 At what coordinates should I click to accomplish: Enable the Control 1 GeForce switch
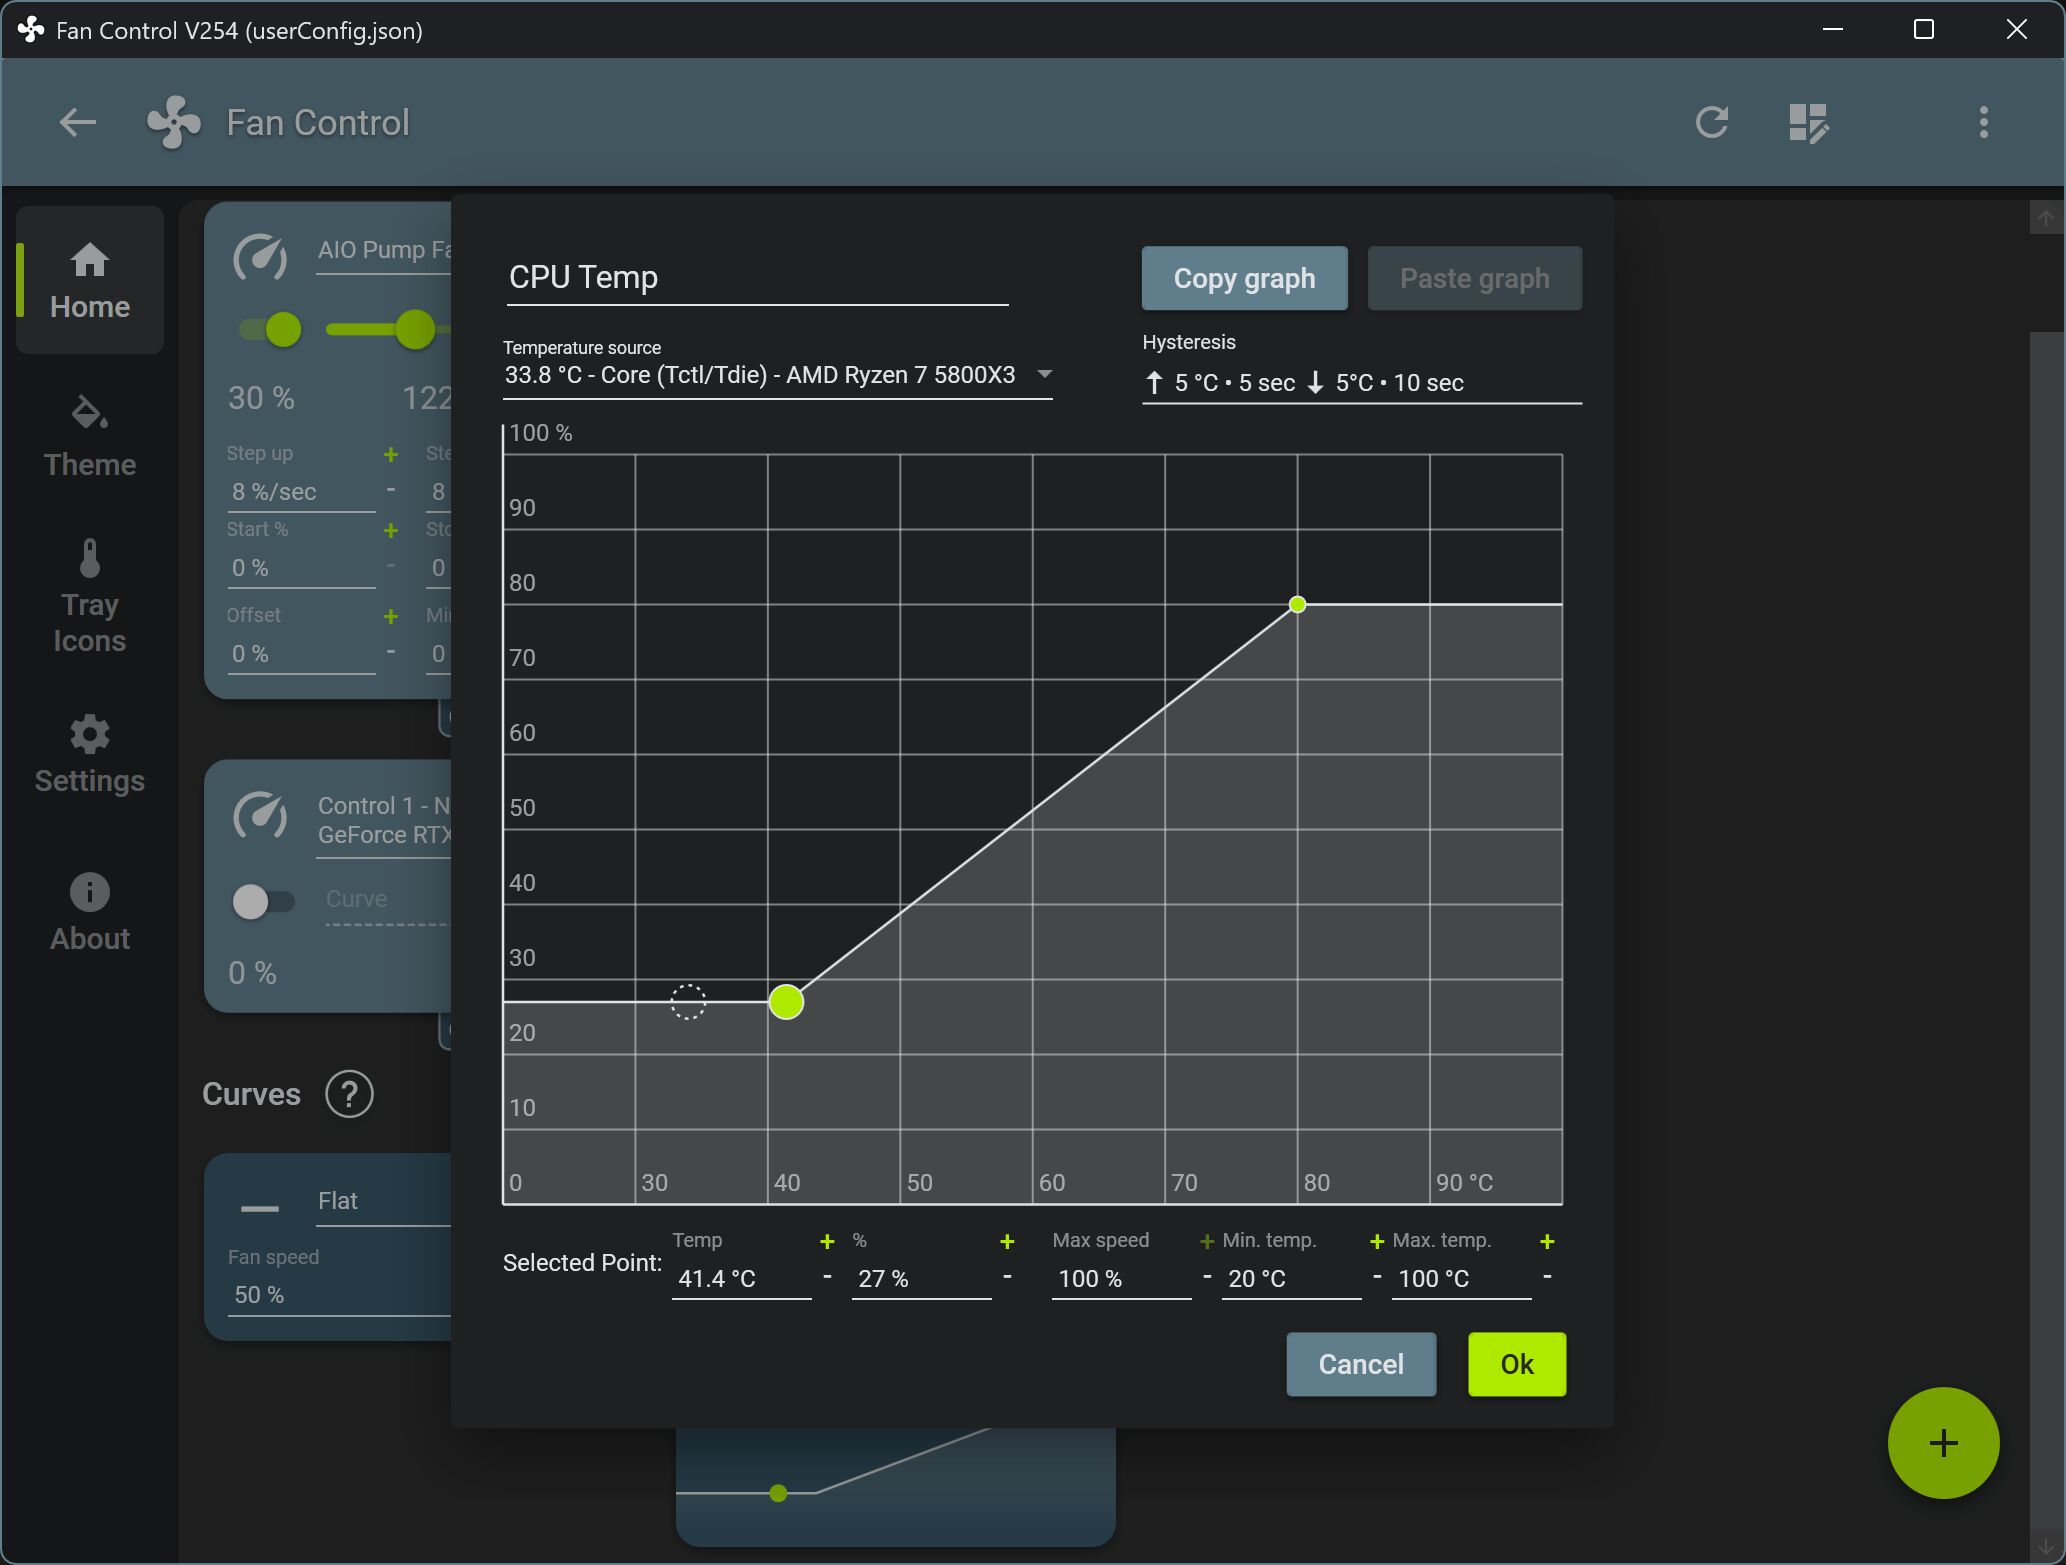pos(263,901)
